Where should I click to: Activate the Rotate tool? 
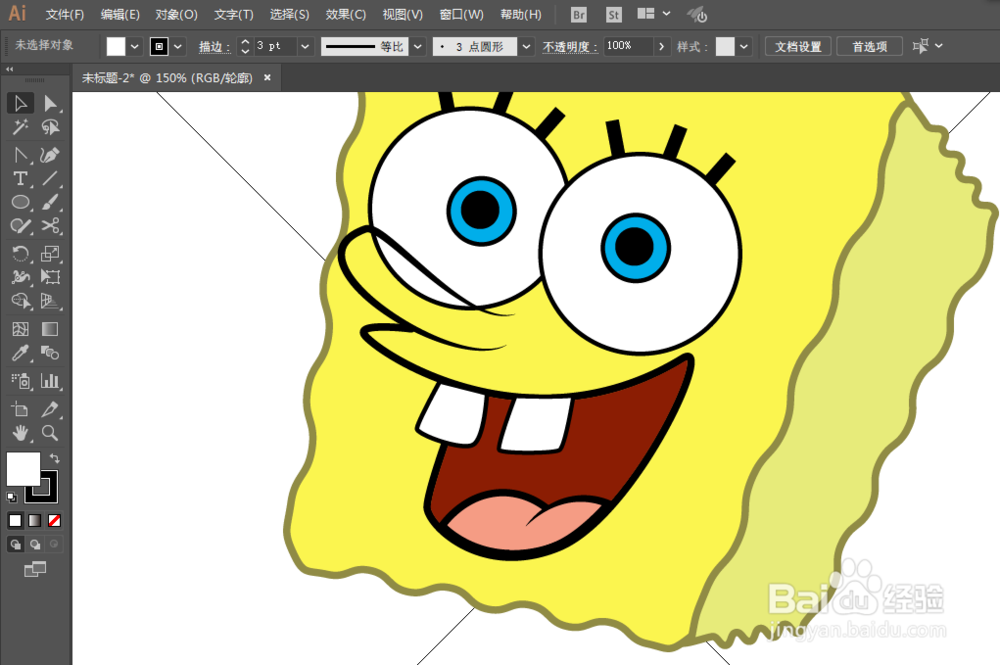pos(20,254)
